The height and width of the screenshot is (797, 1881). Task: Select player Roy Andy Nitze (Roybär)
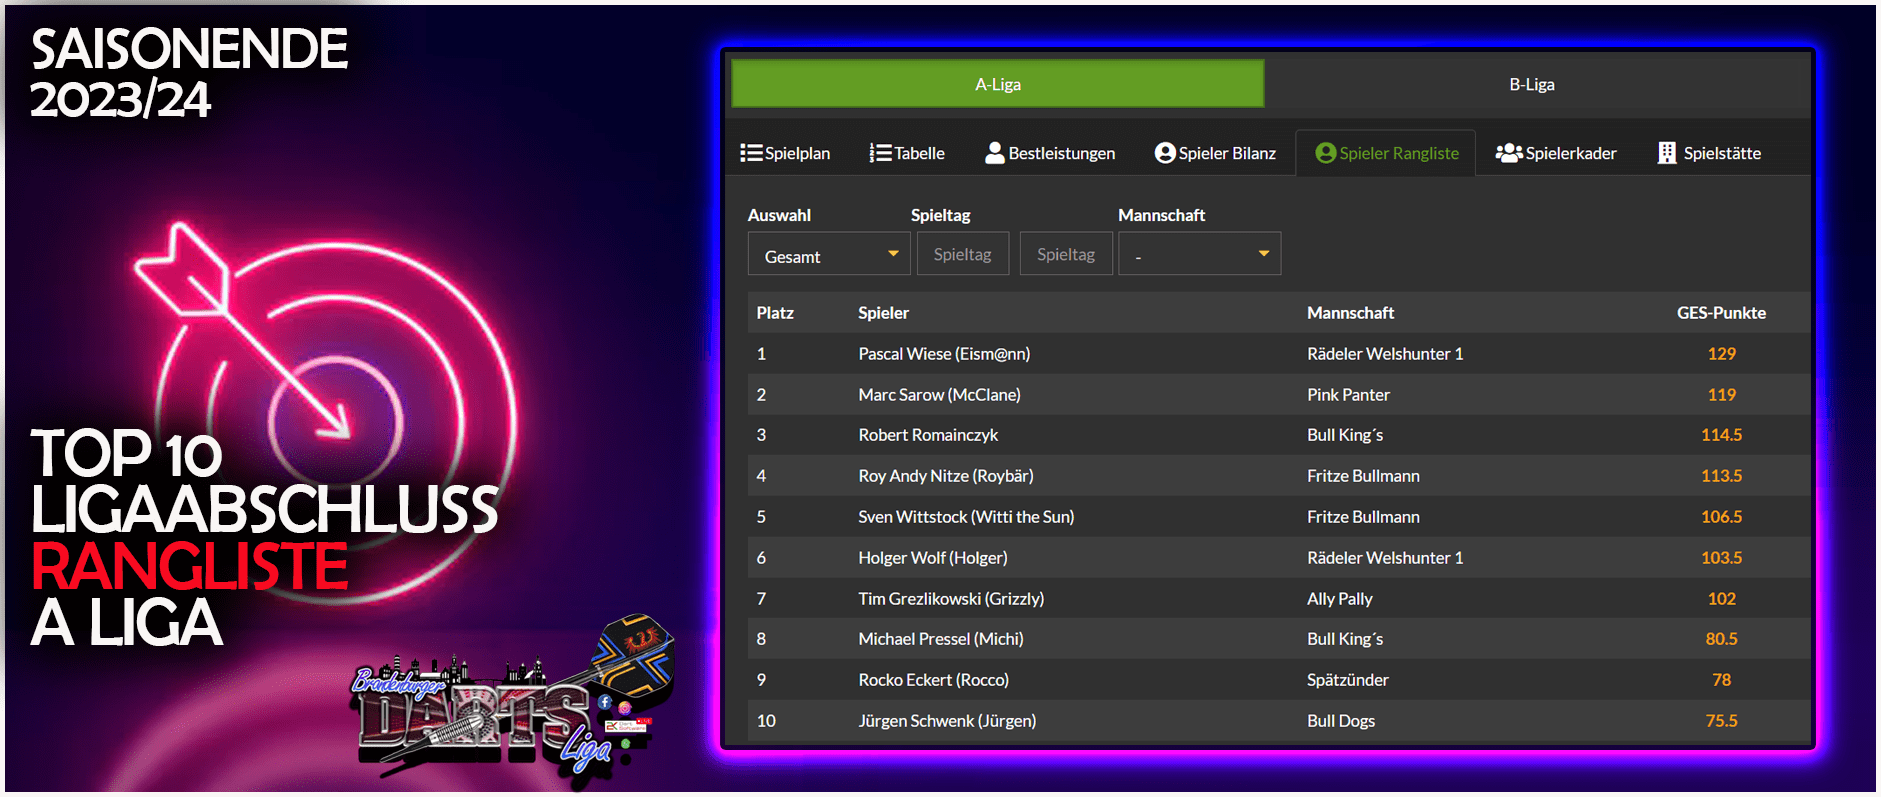pos(946,476)
